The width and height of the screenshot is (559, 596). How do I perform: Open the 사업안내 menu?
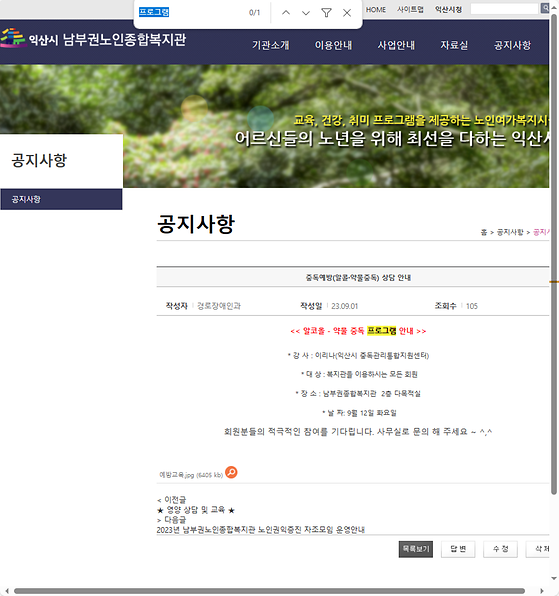(396, 45)
